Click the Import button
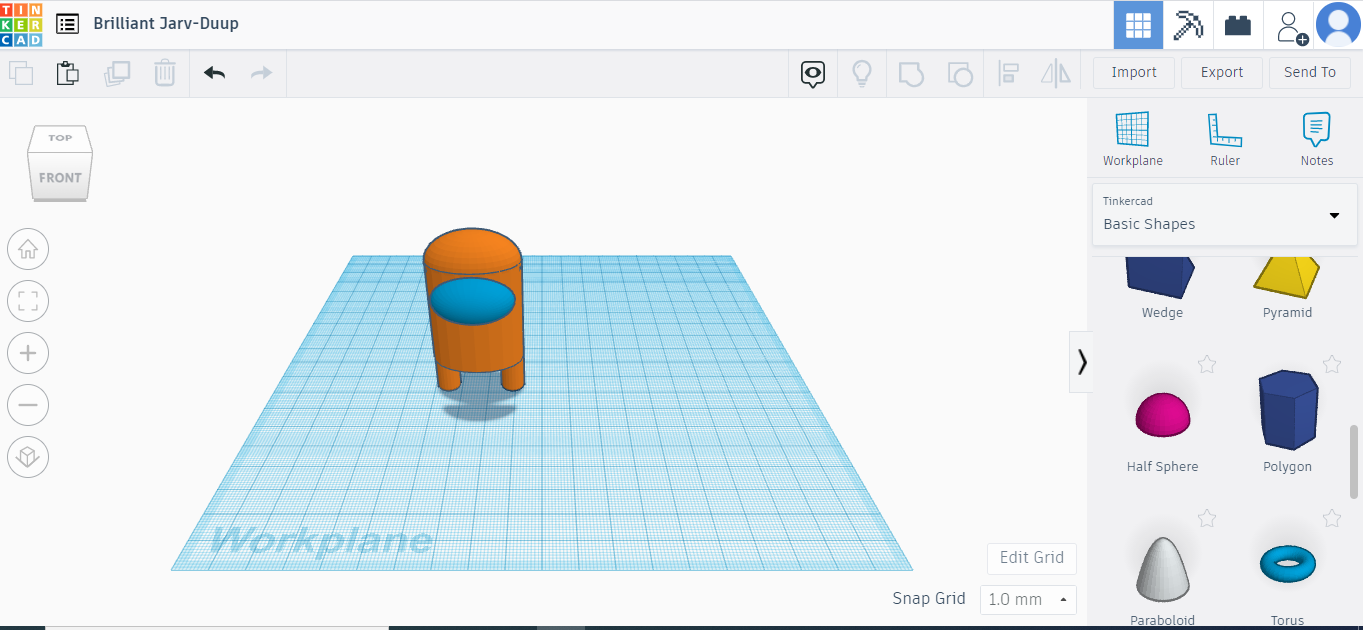Image resolution: width=1363 pixels, height=630 pixels. pyautogui.click(x=1134, y=72)
